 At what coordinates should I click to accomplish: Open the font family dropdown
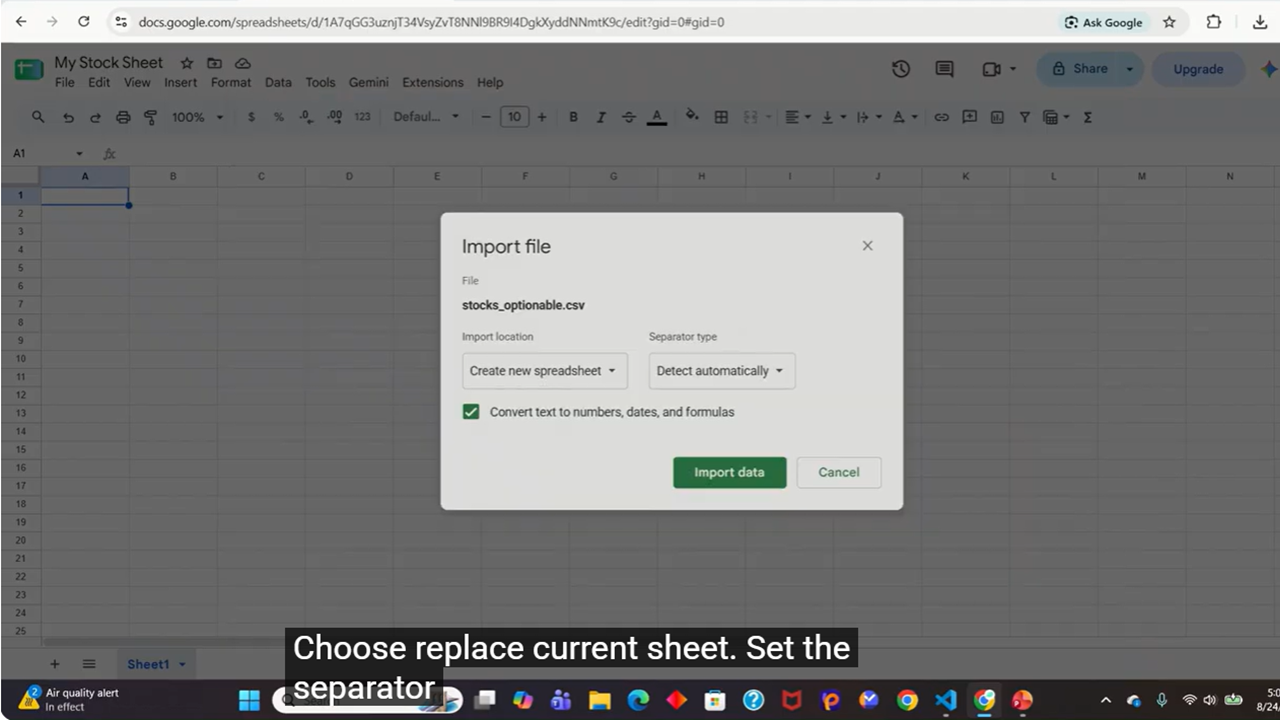click(x=426, y=117)
